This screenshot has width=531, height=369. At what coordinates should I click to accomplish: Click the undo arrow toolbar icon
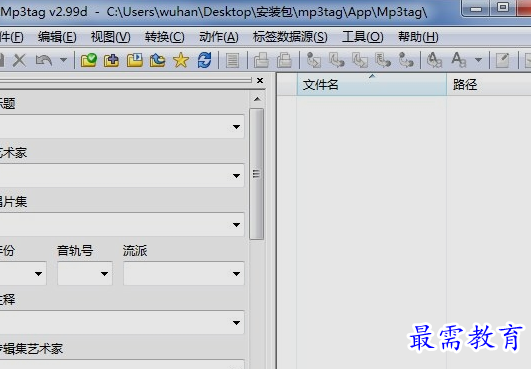(44, 61)
